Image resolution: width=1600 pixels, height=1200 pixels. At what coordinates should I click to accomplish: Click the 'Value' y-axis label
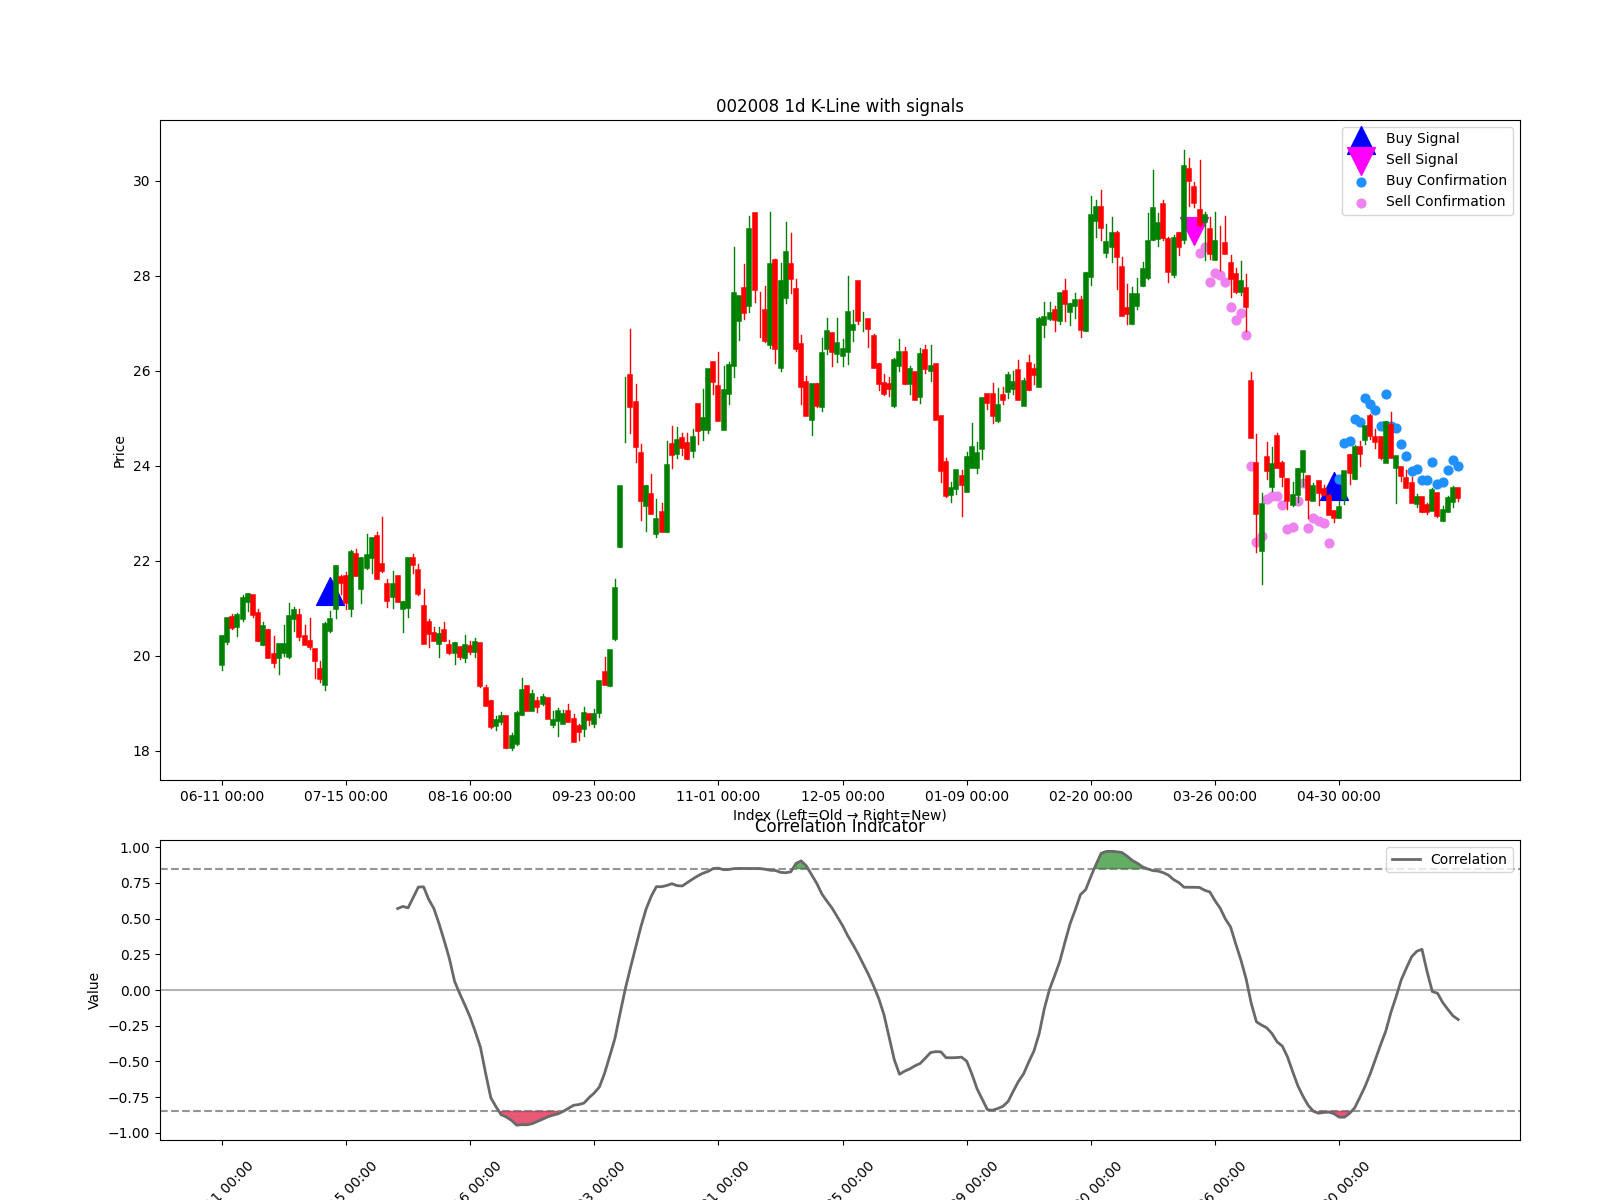[94, 991]
